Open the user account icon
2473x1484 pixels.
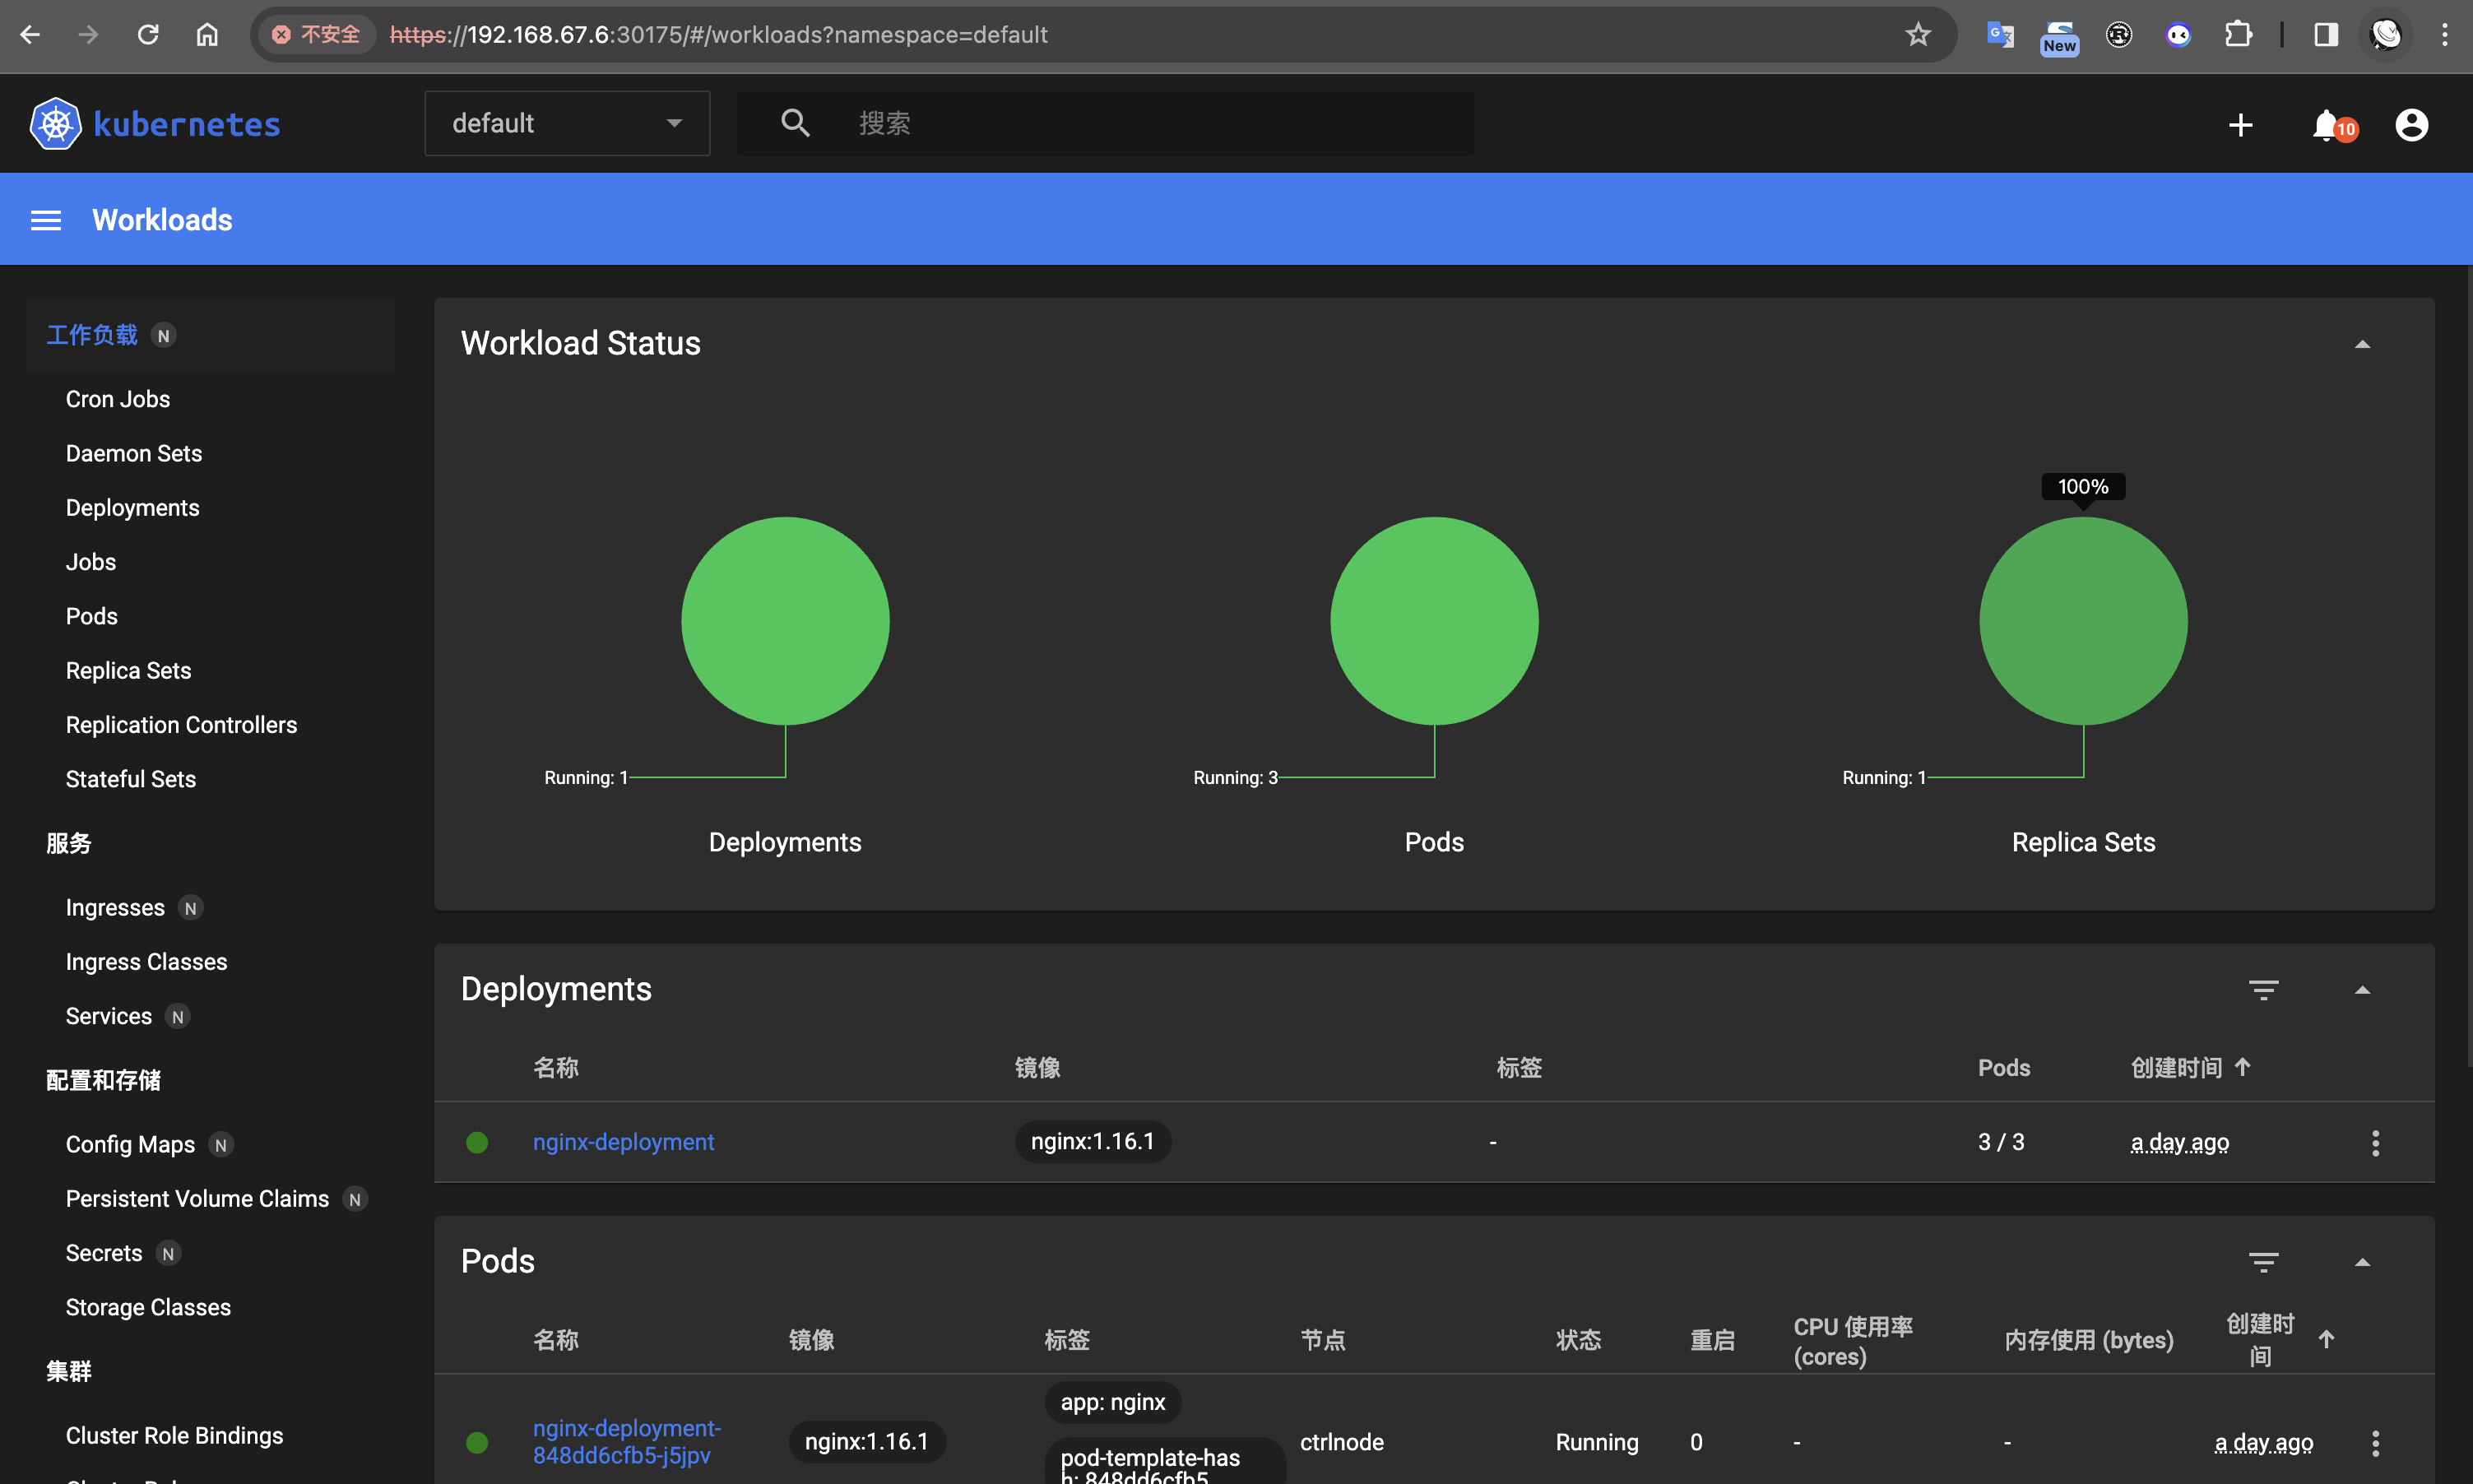click(2411, 125)
